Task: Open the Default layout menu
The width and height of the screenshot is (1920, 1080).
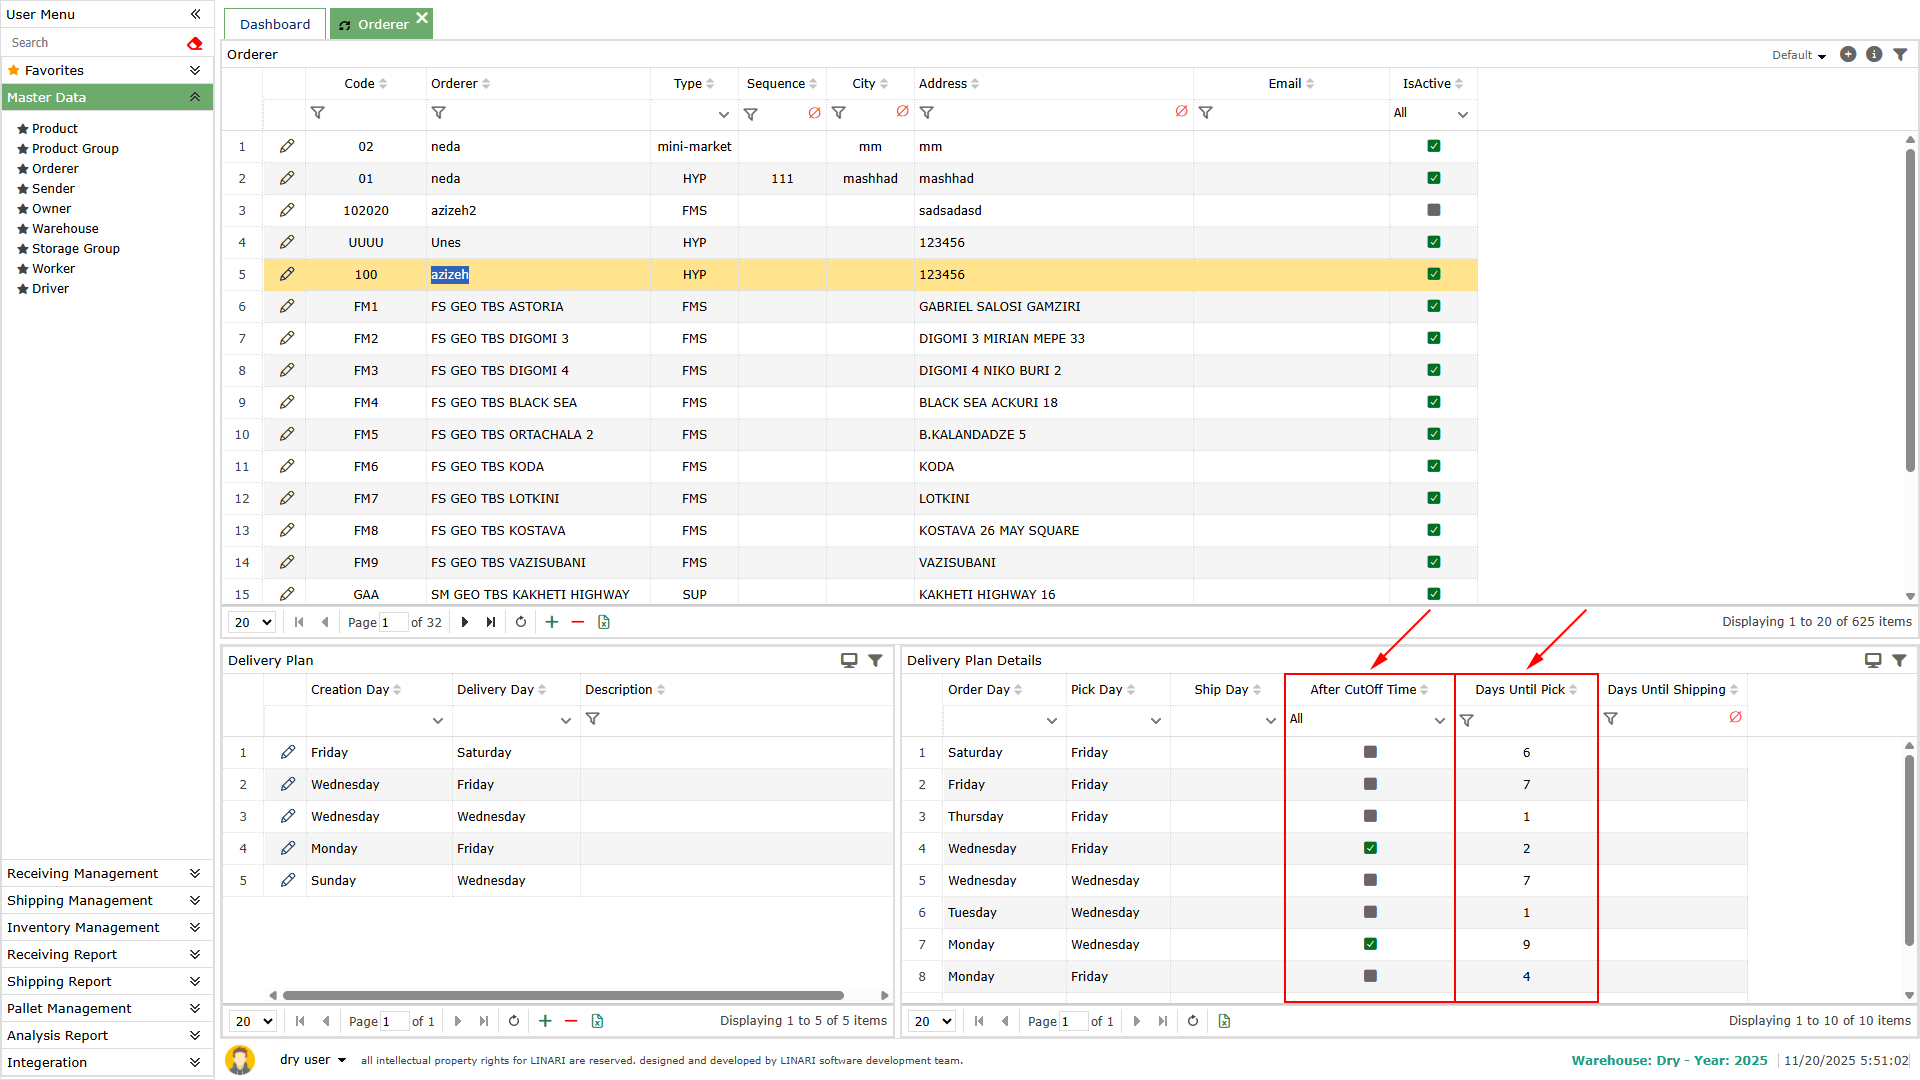Action: (x=1798, y=55)
